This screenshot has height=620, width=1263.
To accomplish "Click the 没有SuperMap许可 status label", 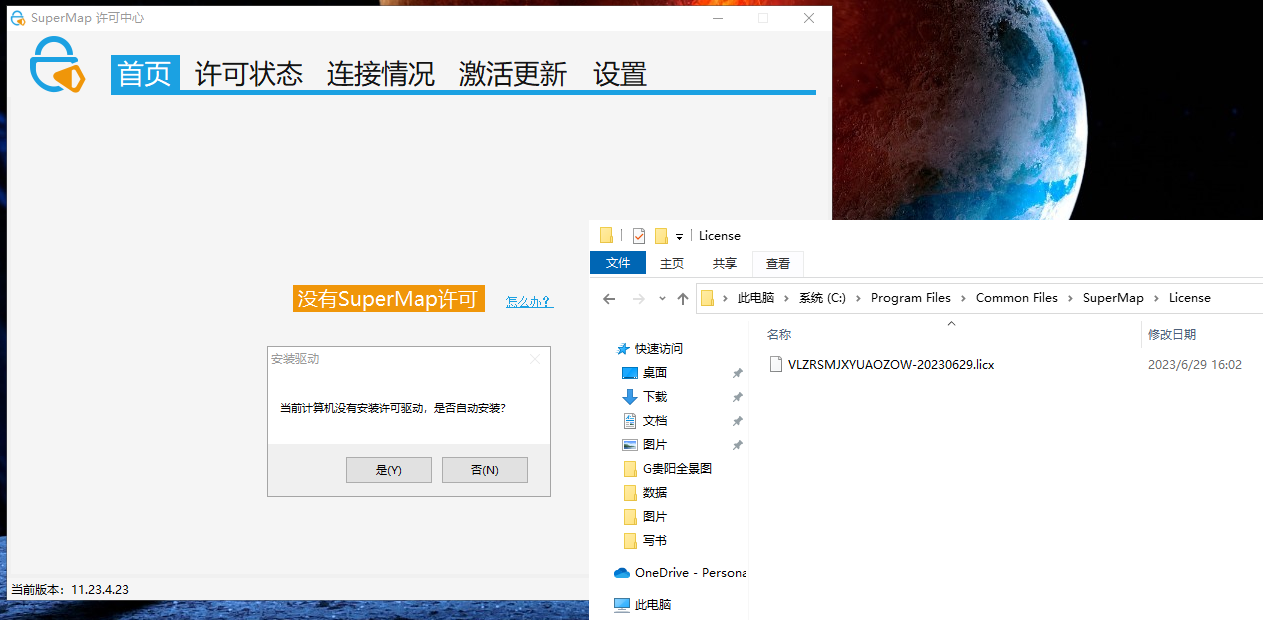I will pyautogui.click(x=389, y=298).
